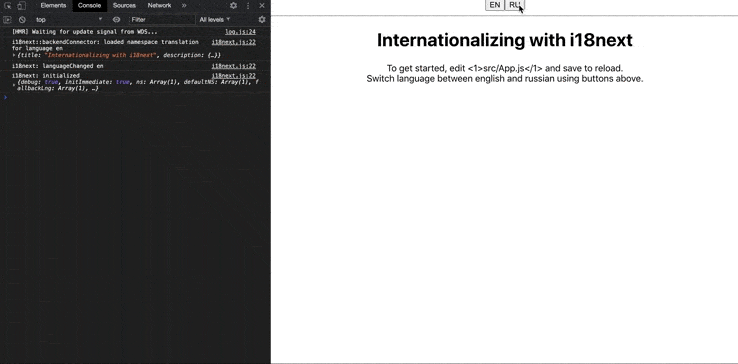Viewport: 738px width, 364px height.
Task: Click the 'Internationalizing with i18next' heading
Action: 505,40
